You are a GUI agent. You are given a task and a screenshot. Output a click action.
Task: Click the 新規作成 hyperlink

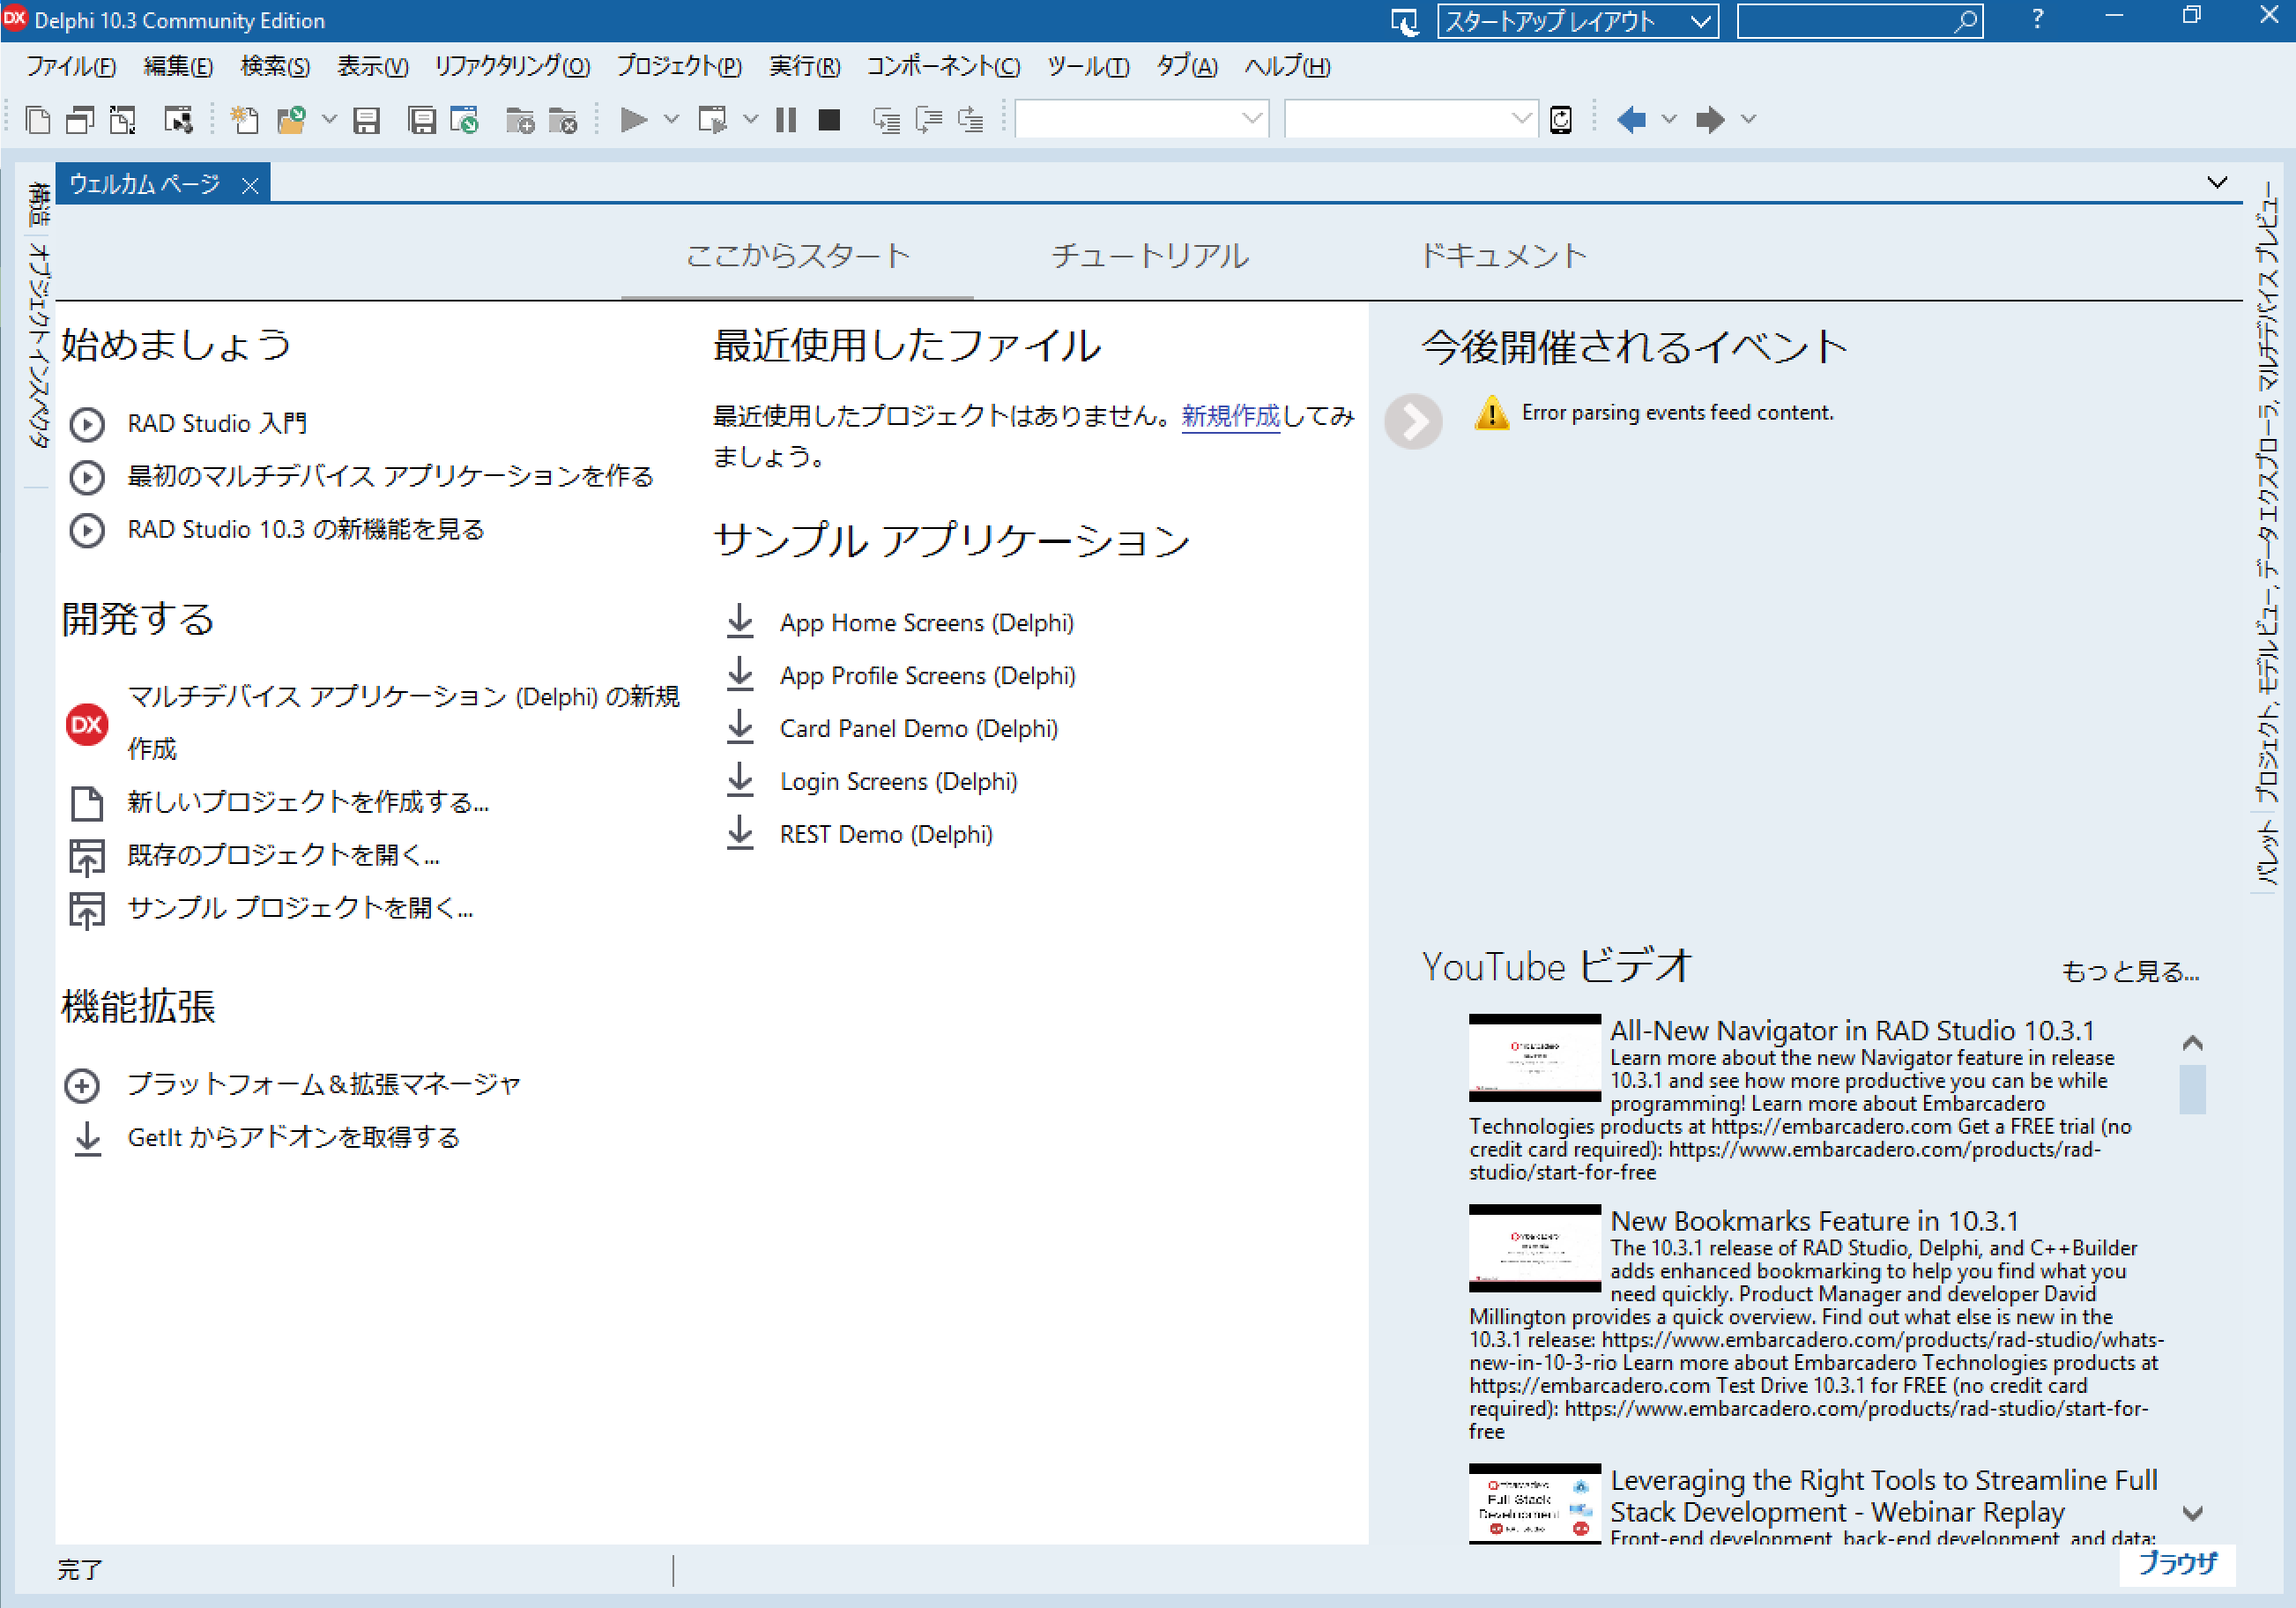(1230, 416)
